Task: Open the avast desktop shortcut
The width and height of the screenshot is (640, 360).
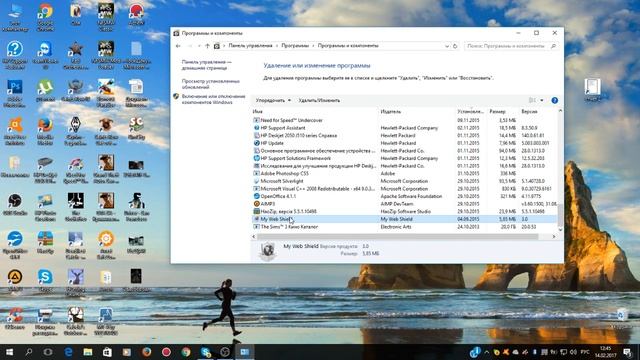Action: [15, 131]
